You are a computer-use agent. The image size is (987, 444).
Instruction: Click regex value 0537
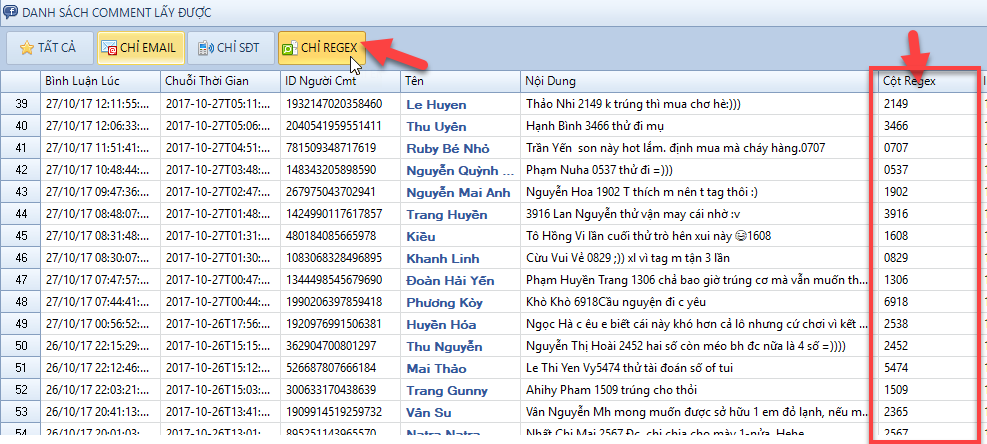pyautogui.click(x=896, y=170)
